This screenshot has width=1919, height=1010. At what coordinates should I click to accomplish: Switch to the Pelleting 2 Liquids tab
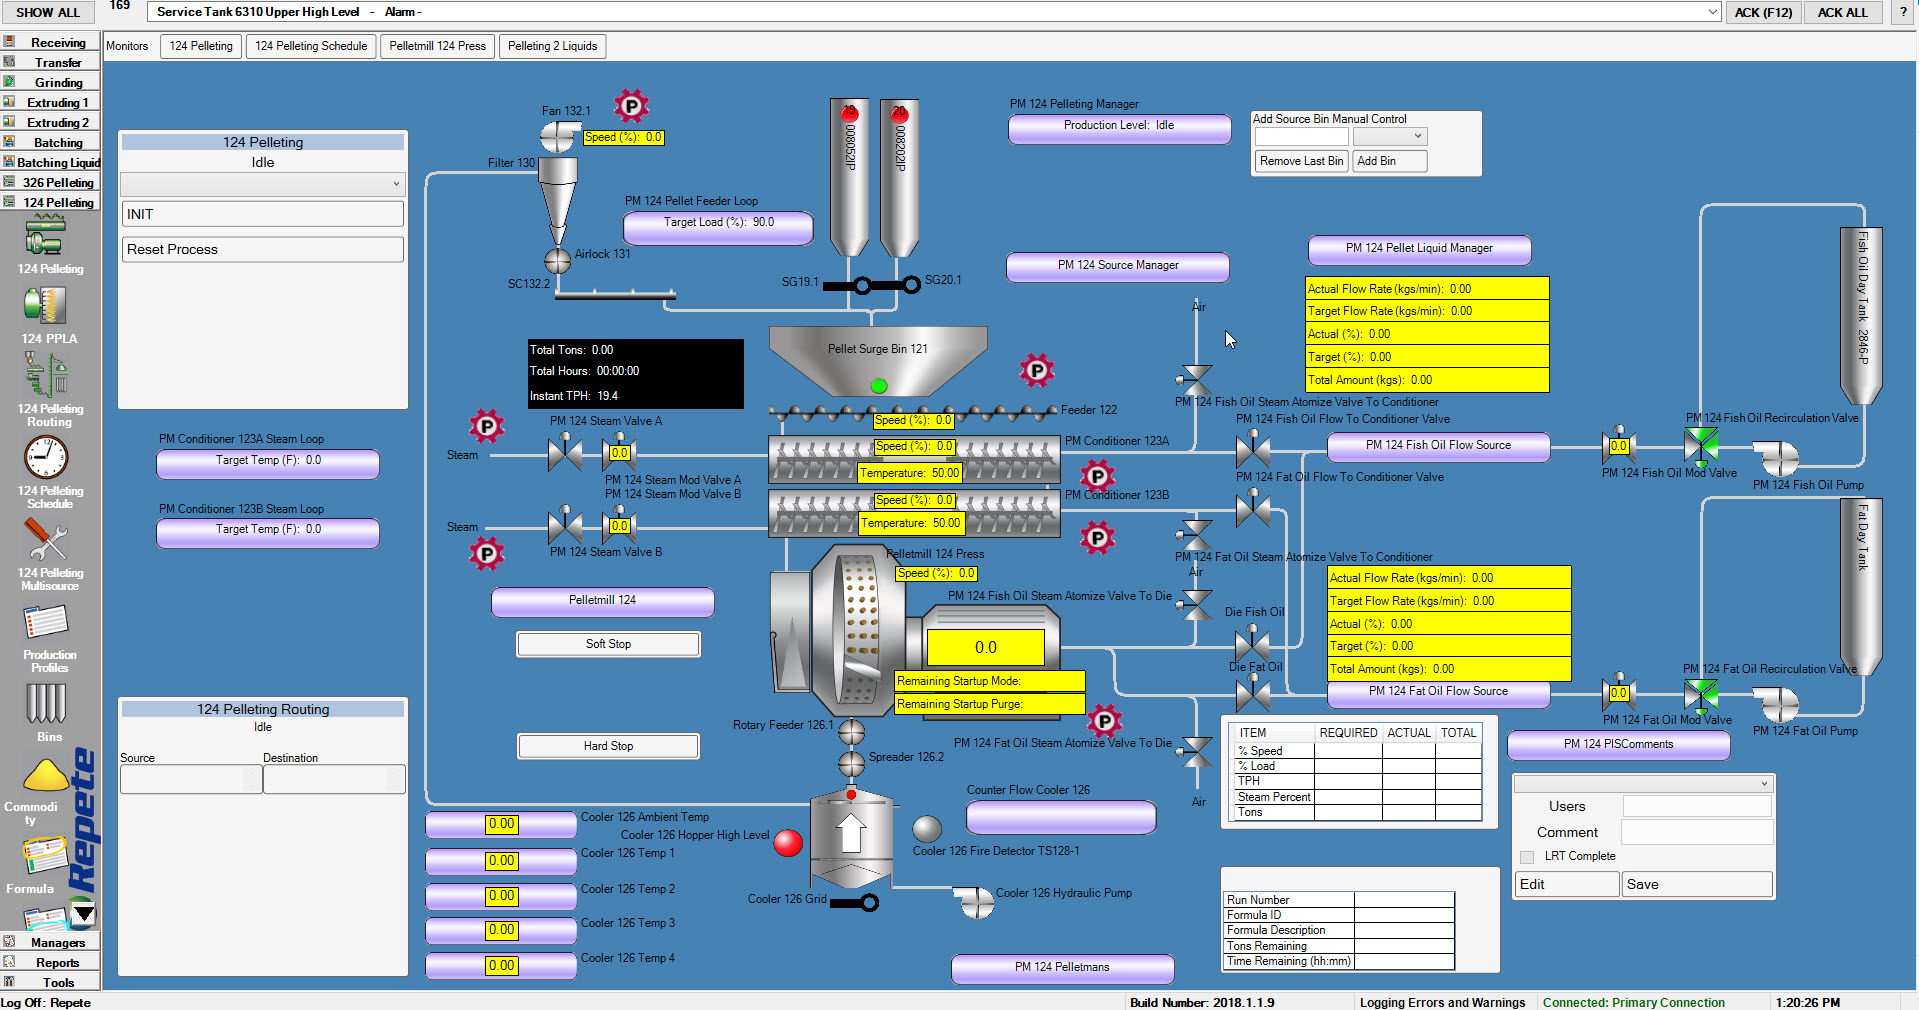(552, 46)
